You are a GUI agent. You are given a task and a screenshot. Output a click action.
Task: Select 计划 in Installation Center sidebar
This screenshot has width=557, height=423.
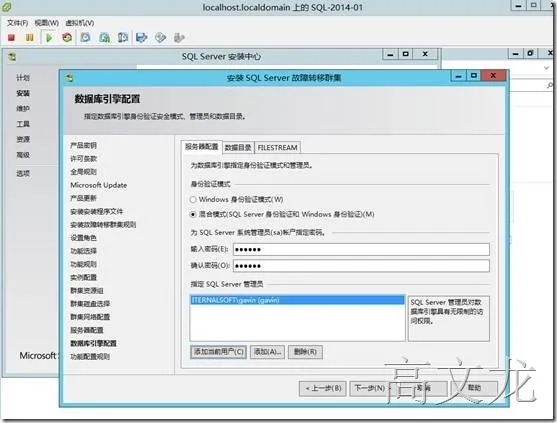[23, 77]
